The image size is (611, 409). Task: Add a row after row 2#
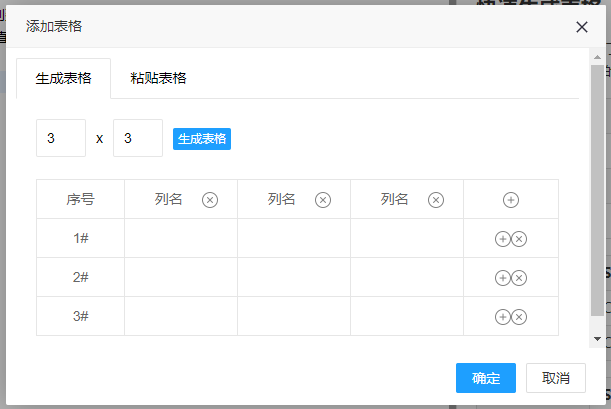pyautogui.click(x=503, y=278)
